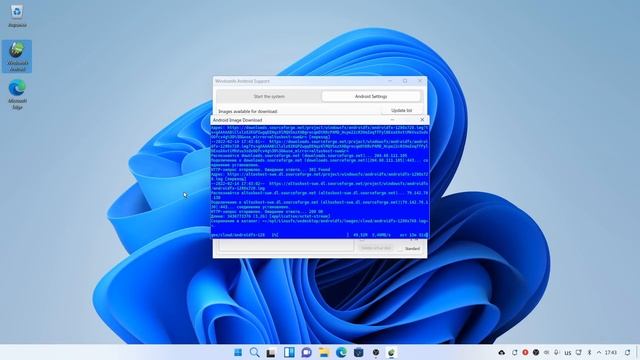Screen dimensions: 640x360
Task: Click inside the blue download log terminal
Action: click(x=320, y=182)
